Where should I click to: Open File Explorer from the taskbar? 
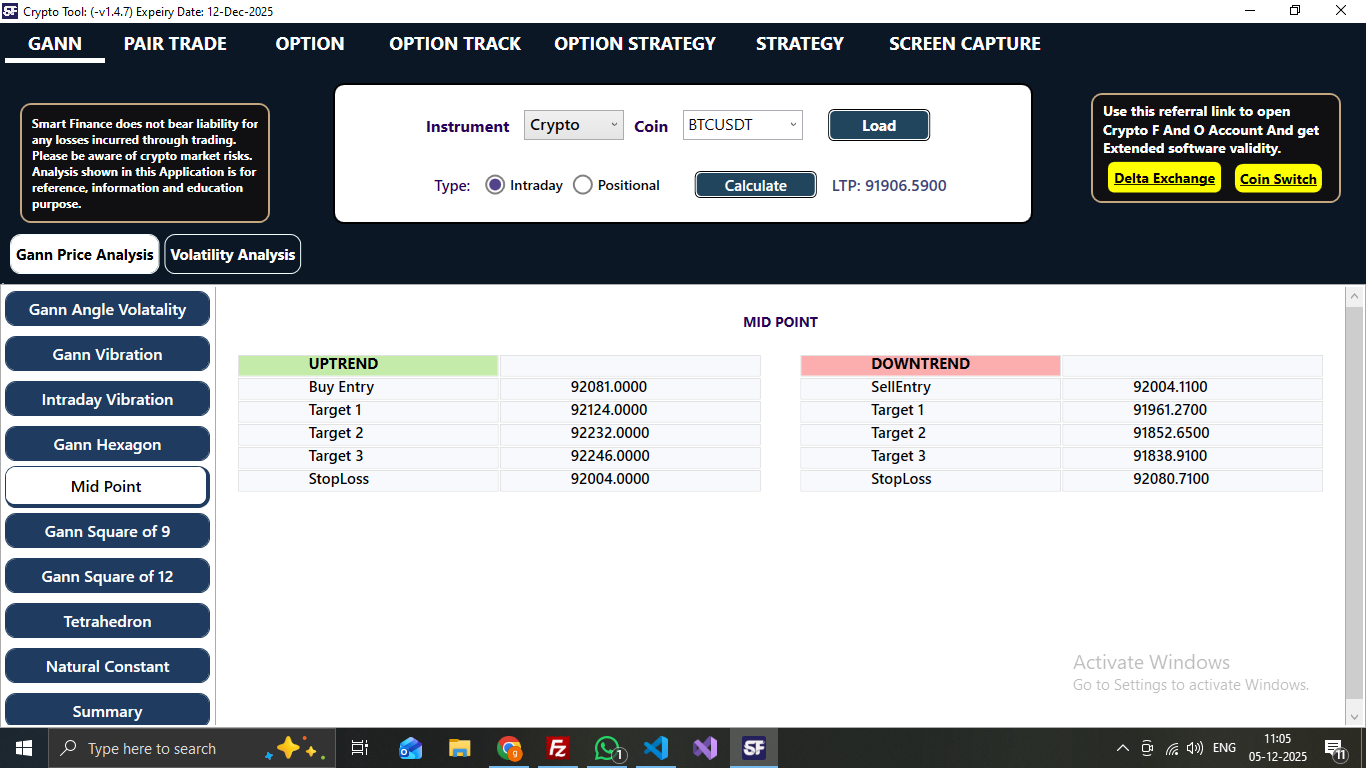459,747
